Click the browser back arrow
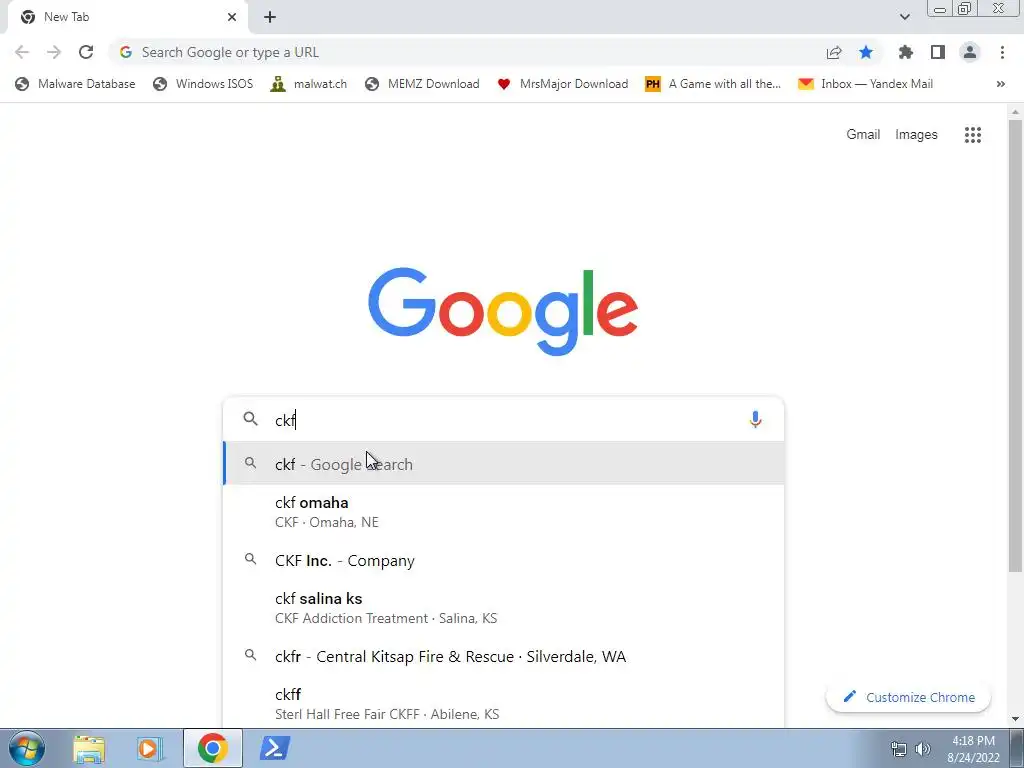 coord(22,52)
